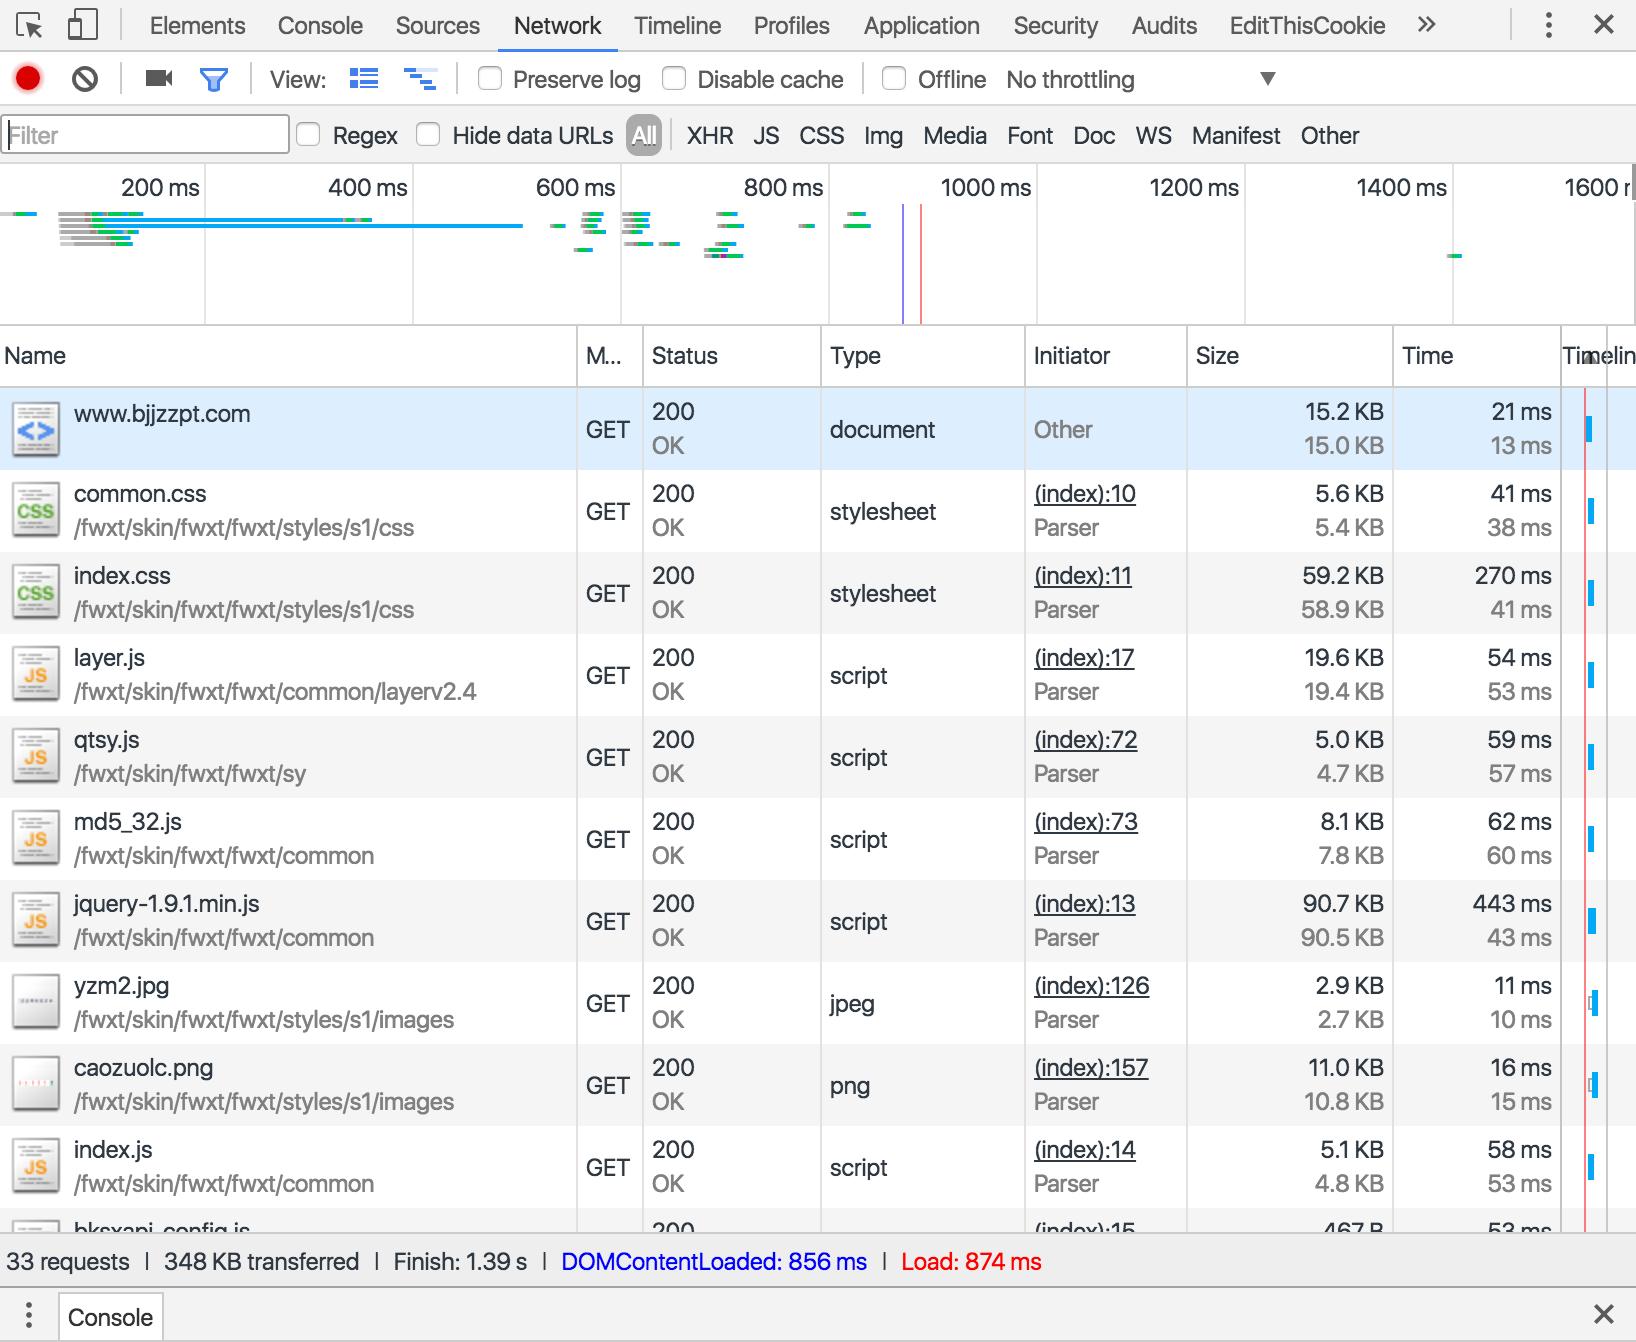Switch to the Sources tab
Image resolution: width=1636 pixels, height=1342 pixels.
pyautogui.click(x=437, y=26)
